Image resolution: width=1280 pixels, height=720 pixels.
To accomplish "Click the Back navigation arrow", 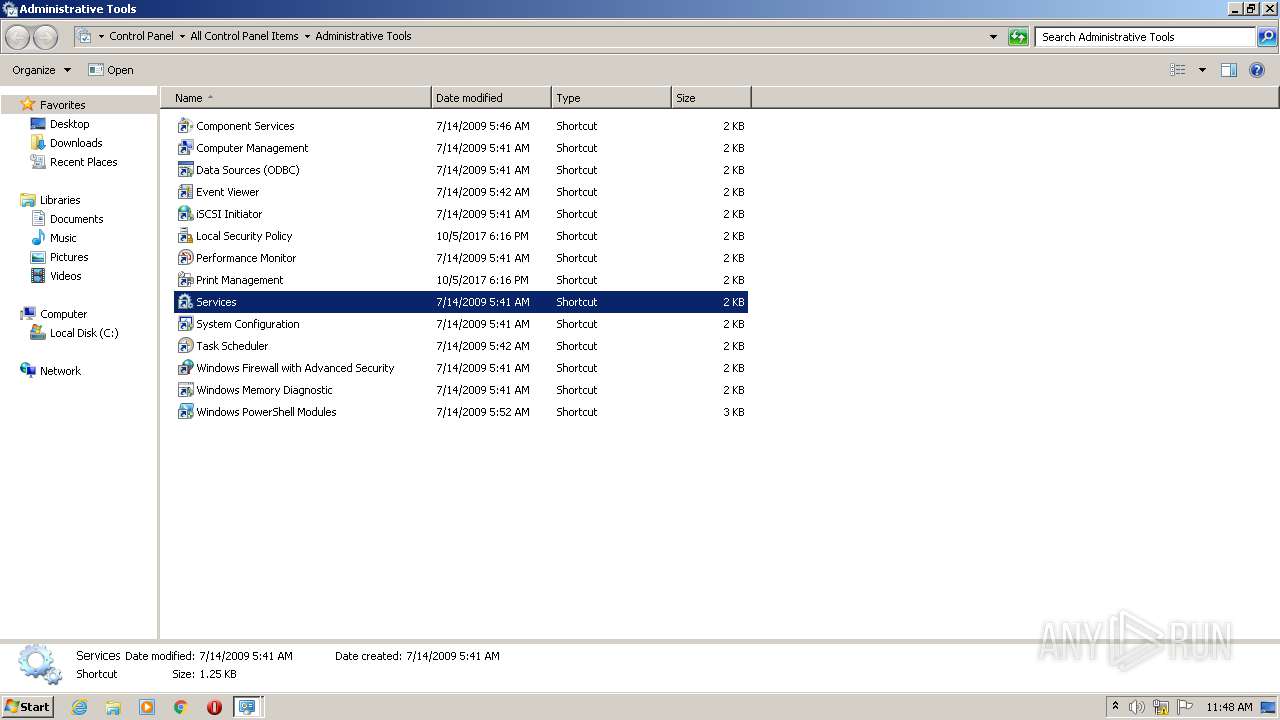I will (x=18, y=37).
